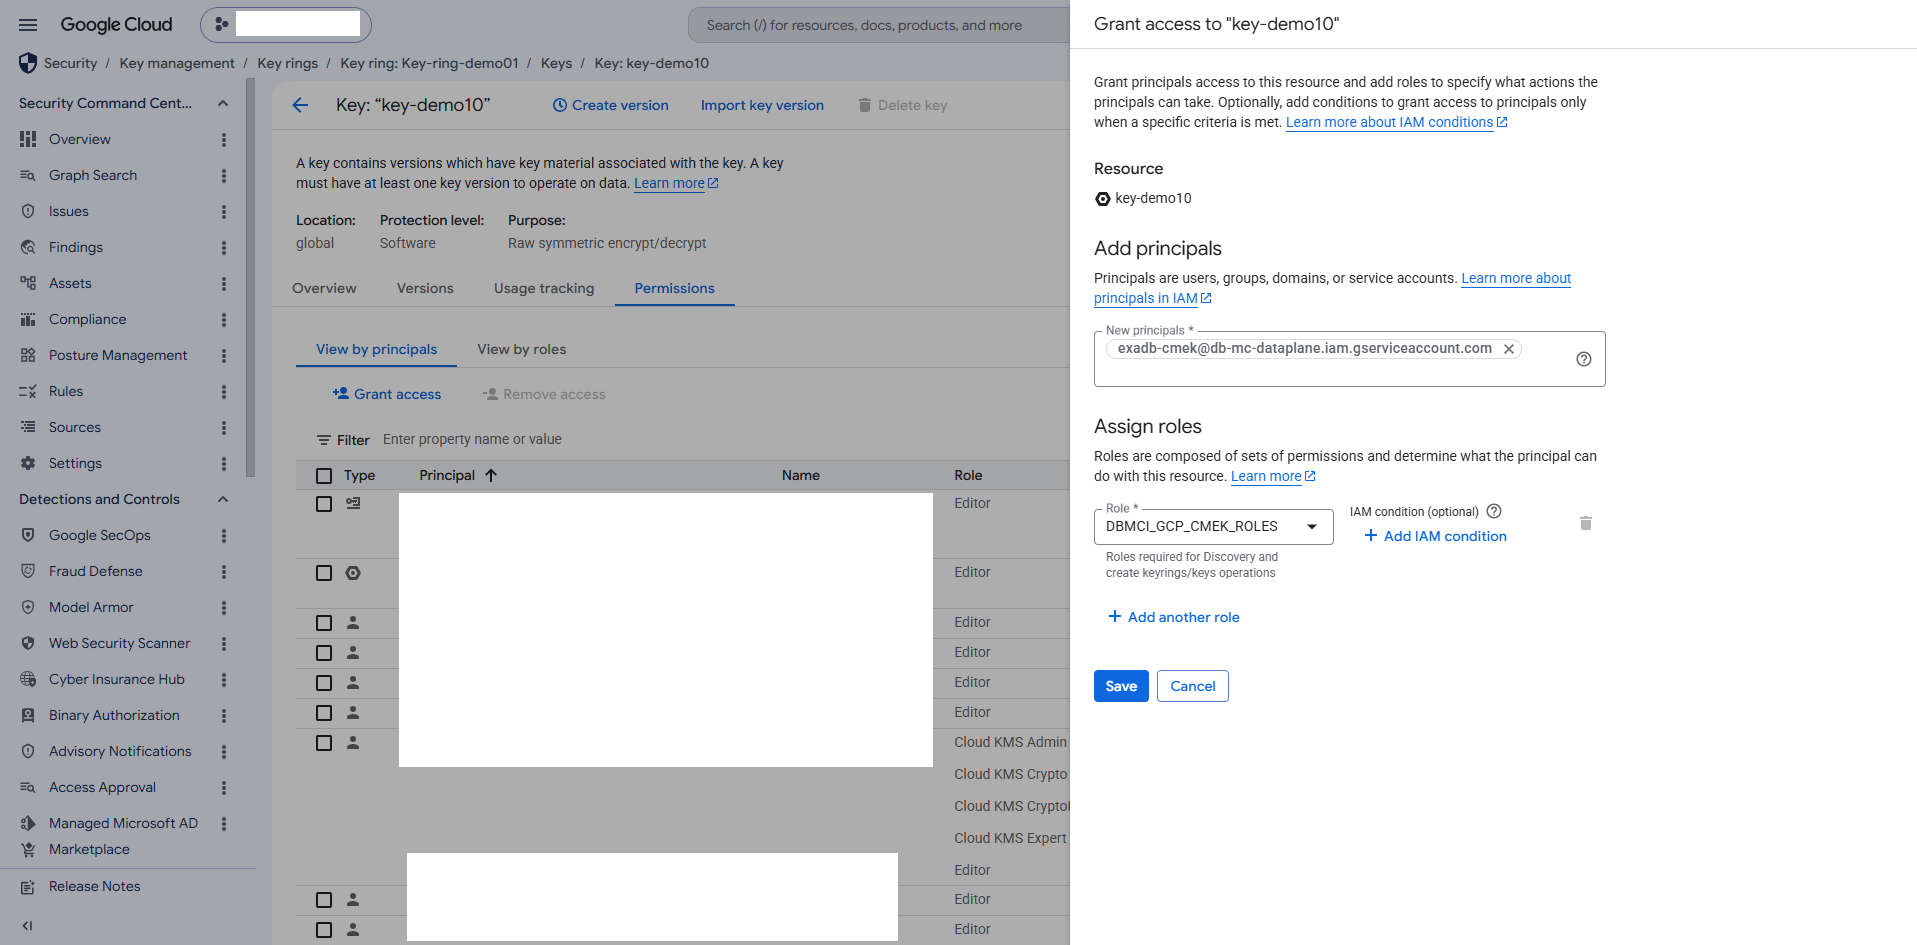
Task: Open the Role dropdown DBMCI_GCP_CMEK_ROLES
Action: pyautogui.click(x=1213, y=527)
